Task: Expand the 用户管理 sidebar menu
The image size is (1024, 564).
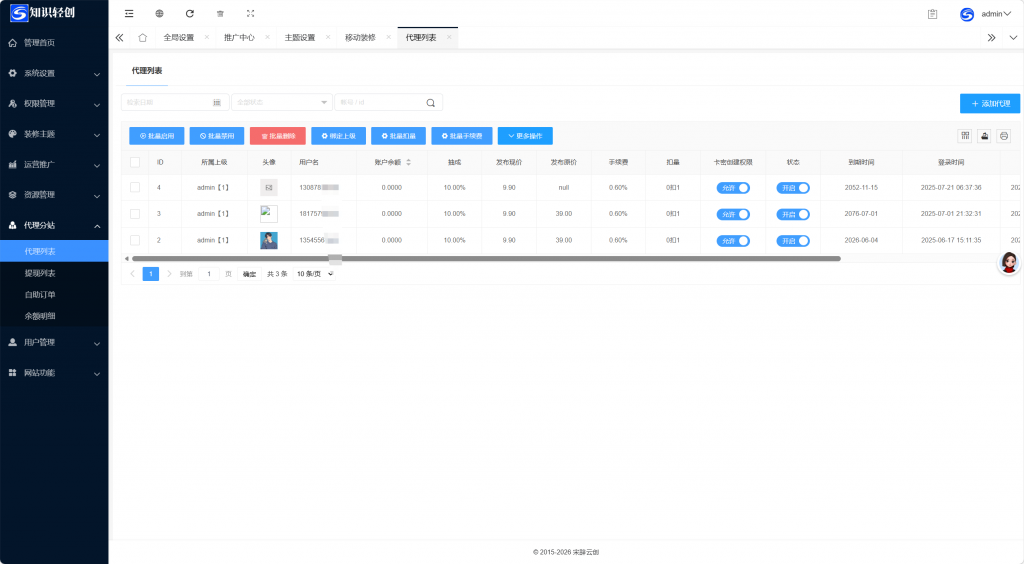Action: (54, 342)
